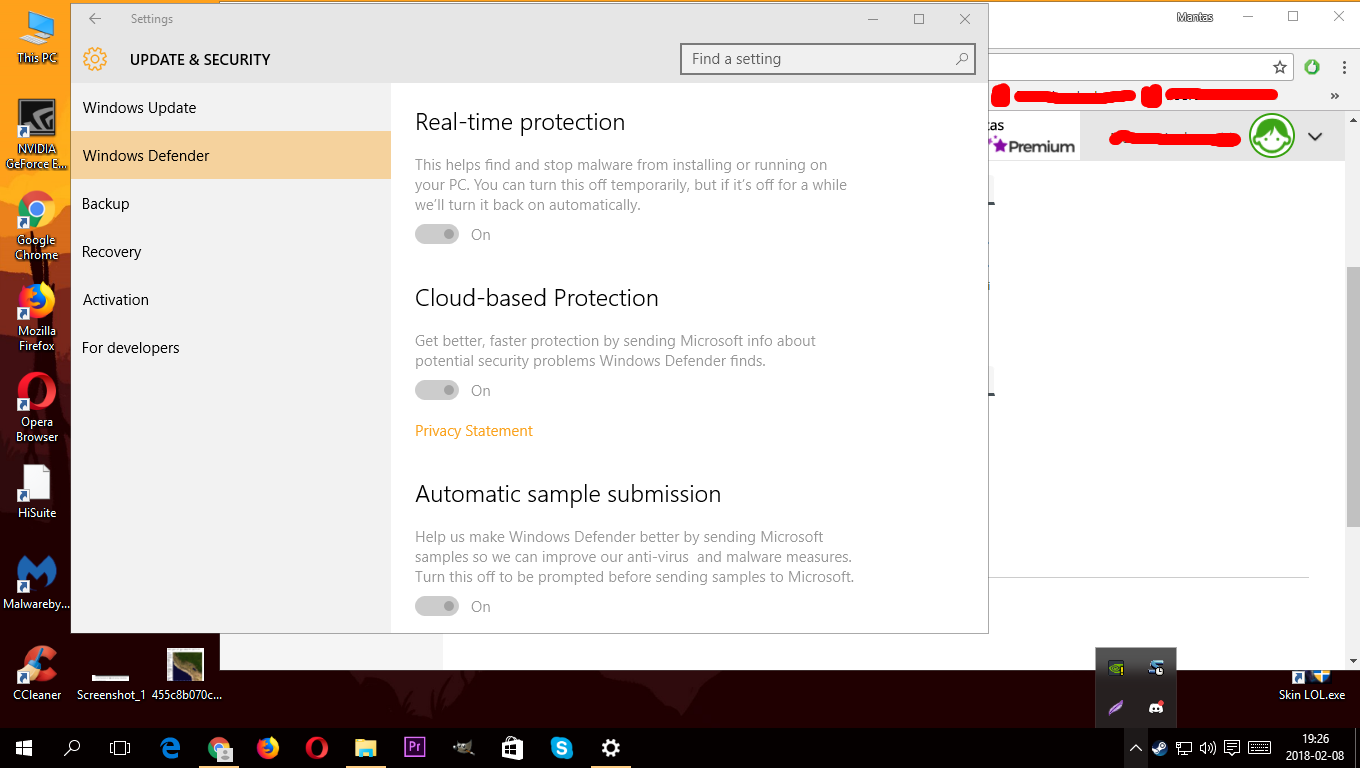This screenshot has height=768, width=1360.
Task: Select For developers in sidebar
Action: [x=231, y=348]
